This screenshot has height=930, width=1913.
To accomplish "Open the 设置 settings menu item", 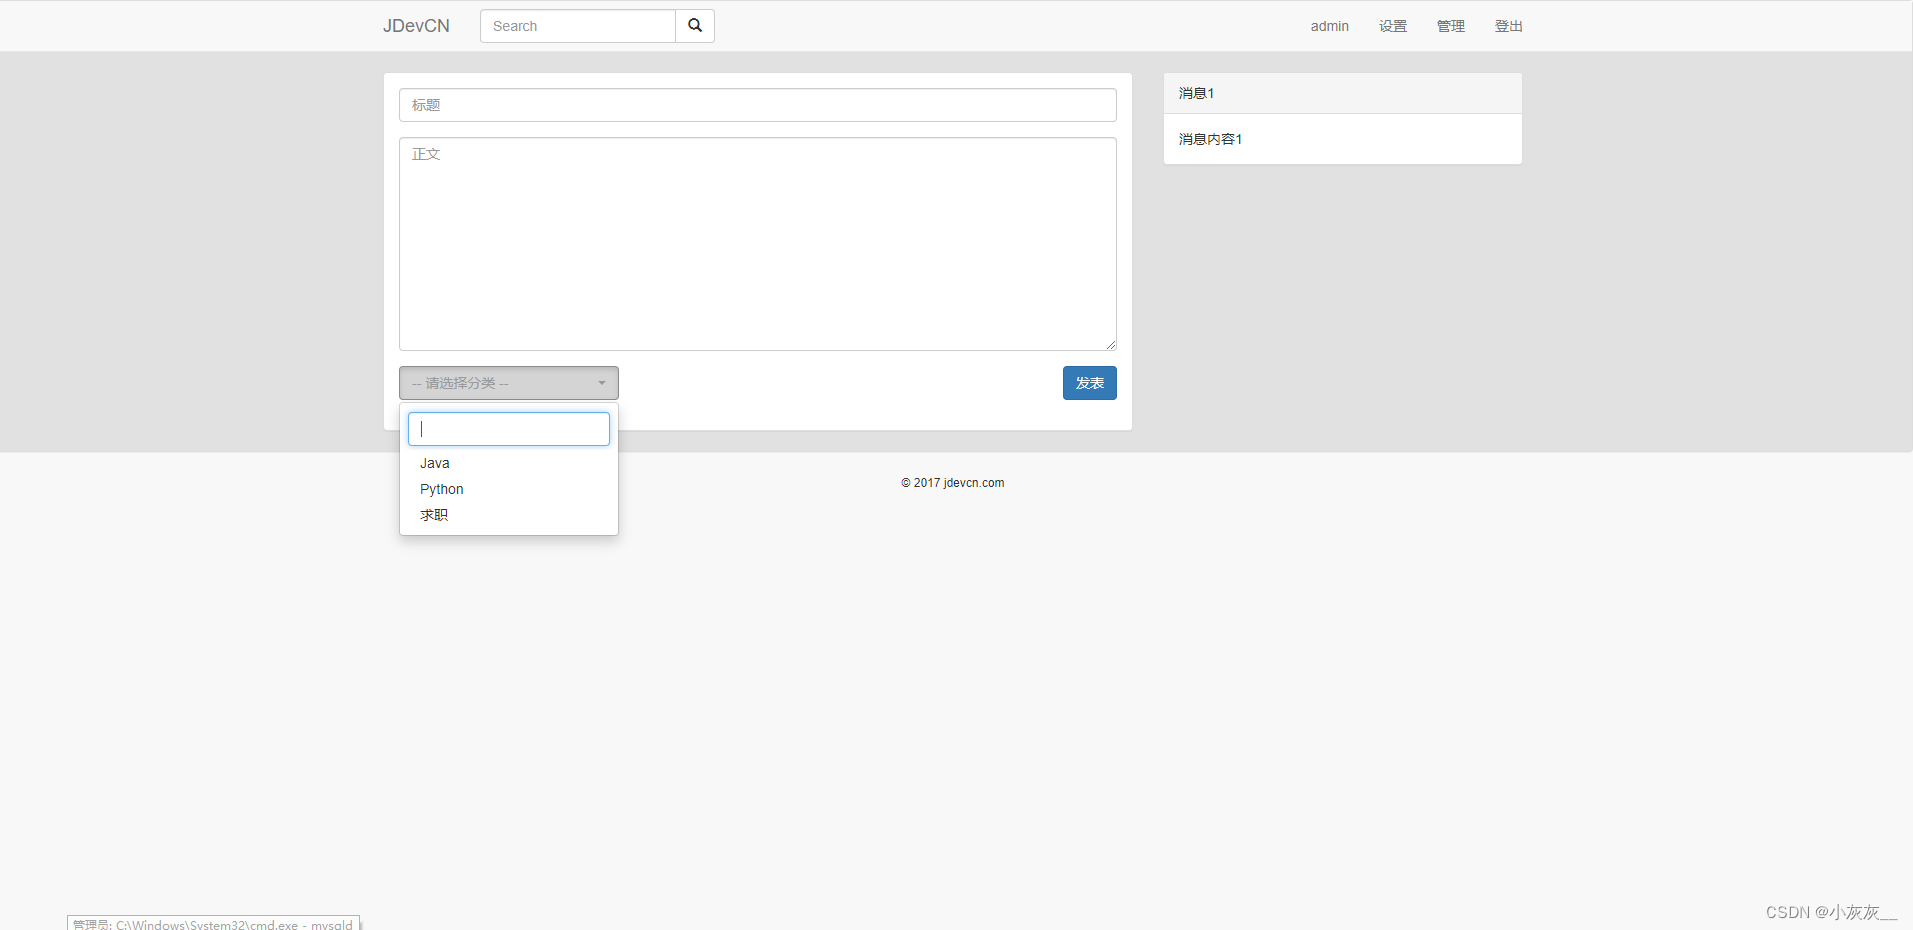I will coord(1392,26).
